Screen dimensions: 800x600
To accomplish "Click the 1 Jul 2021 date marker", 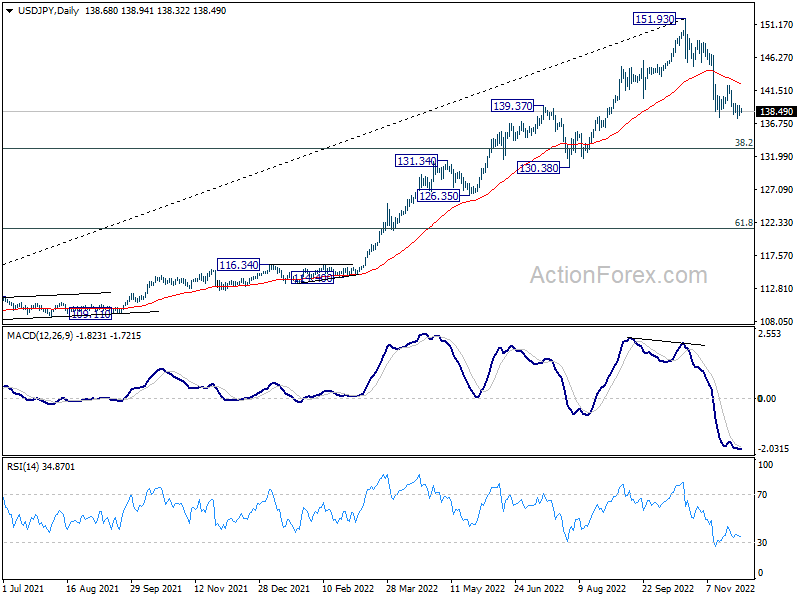I will pyautogui.click(x=23, y=589).
